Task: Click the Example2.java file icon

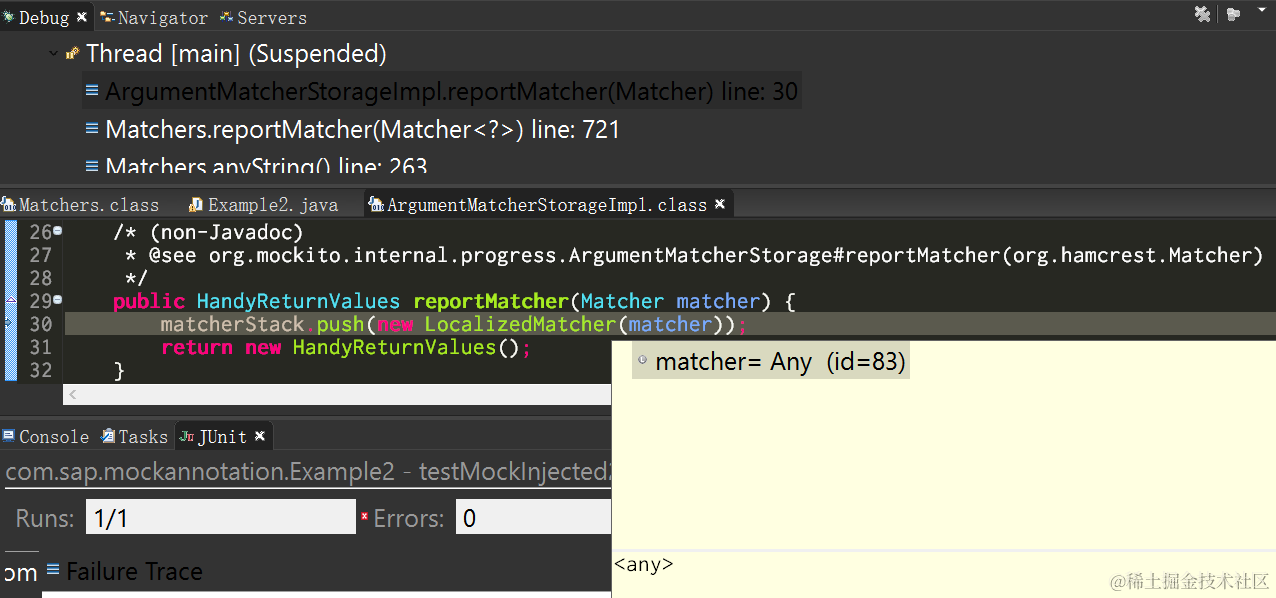Action: pyautogui.click(x=196, y=205)
